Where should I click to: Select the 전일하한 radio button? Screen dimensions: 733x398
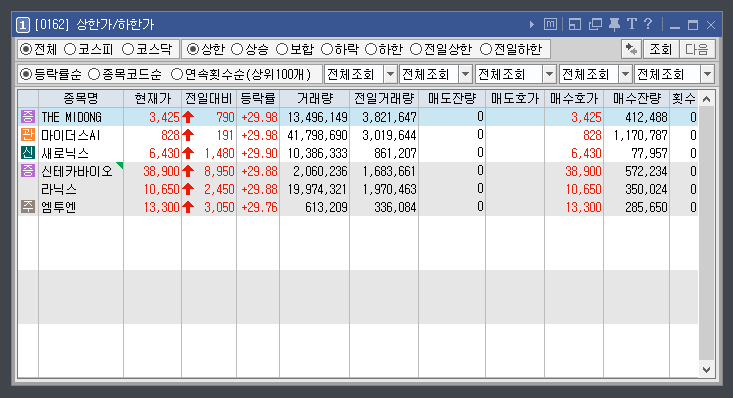point(486,49)
